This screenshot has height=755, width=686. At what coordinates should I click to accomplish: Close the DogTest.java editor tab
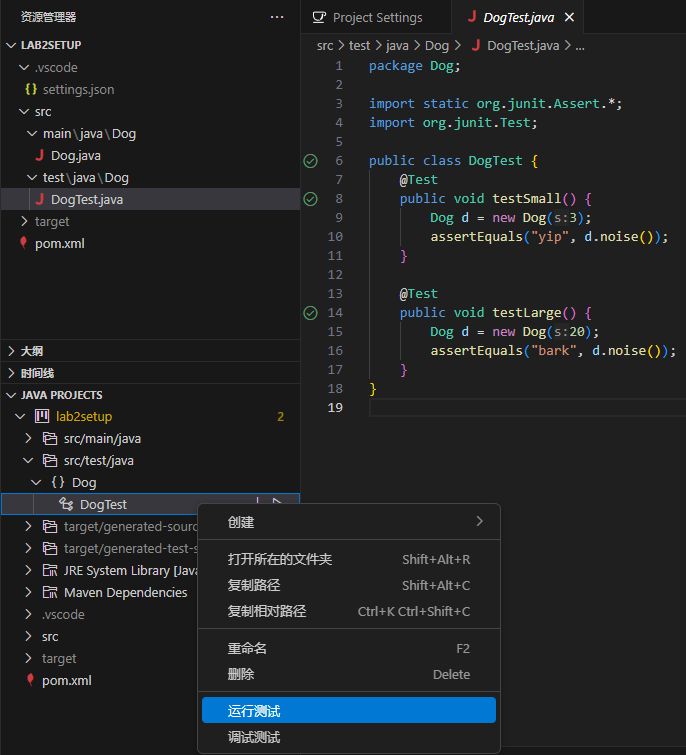(x=569, y=18)
